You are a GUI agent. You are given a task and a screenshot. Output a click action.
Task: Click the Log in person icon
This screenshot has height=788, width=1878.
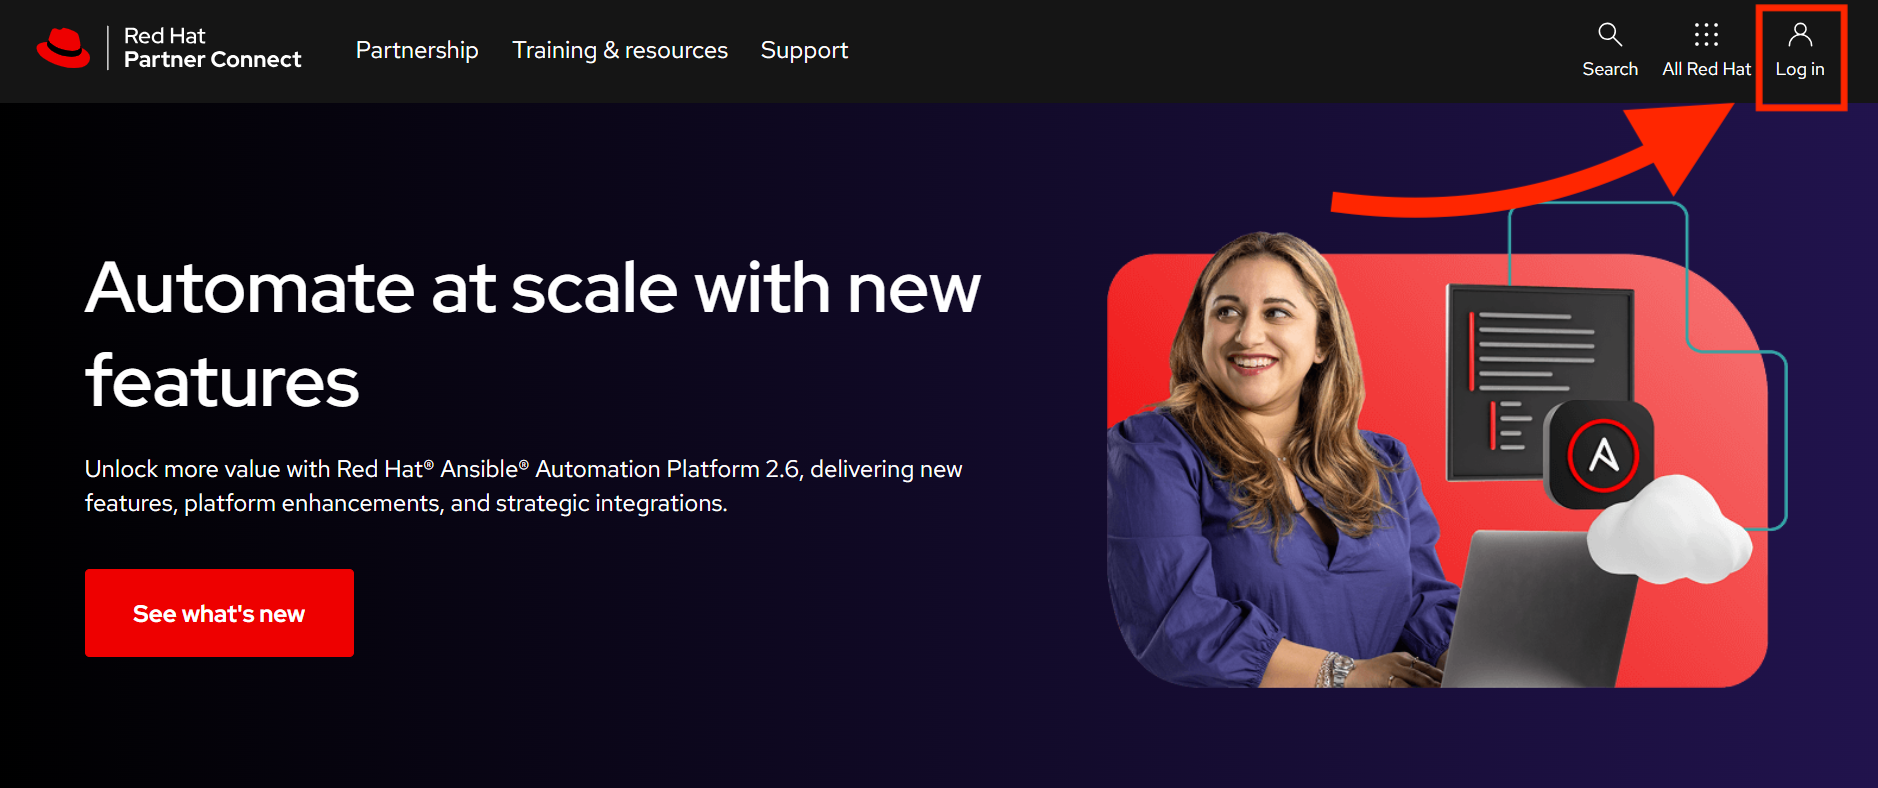point(1800,35)
